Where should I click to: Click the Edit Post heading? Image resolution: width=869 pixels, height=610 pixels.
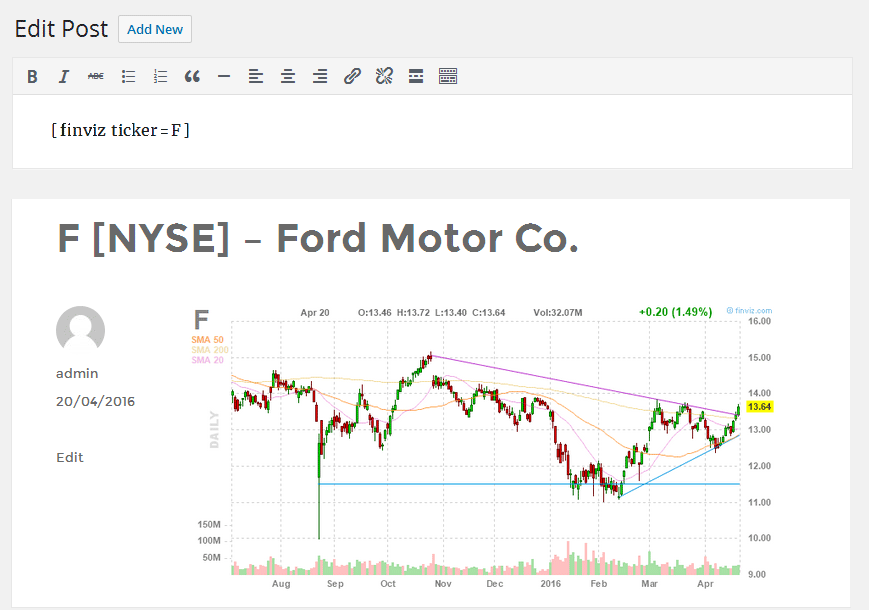[61, 29]
